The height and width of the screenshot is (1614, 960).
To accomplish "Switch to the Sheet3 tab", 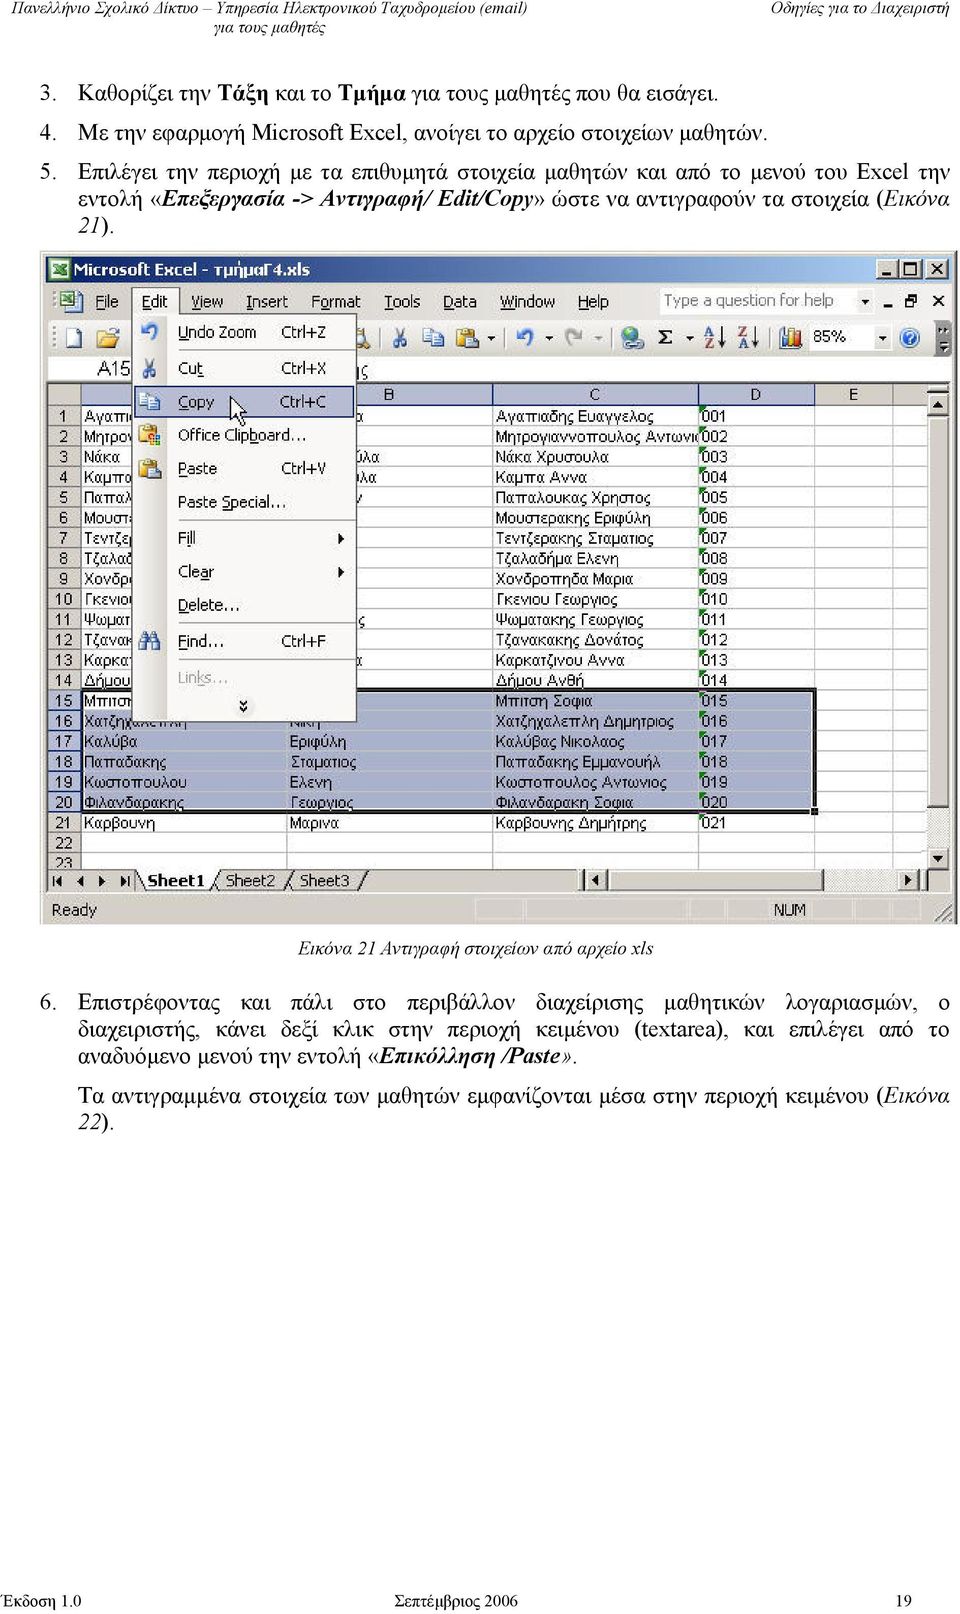I will click(x=324, y=881).
